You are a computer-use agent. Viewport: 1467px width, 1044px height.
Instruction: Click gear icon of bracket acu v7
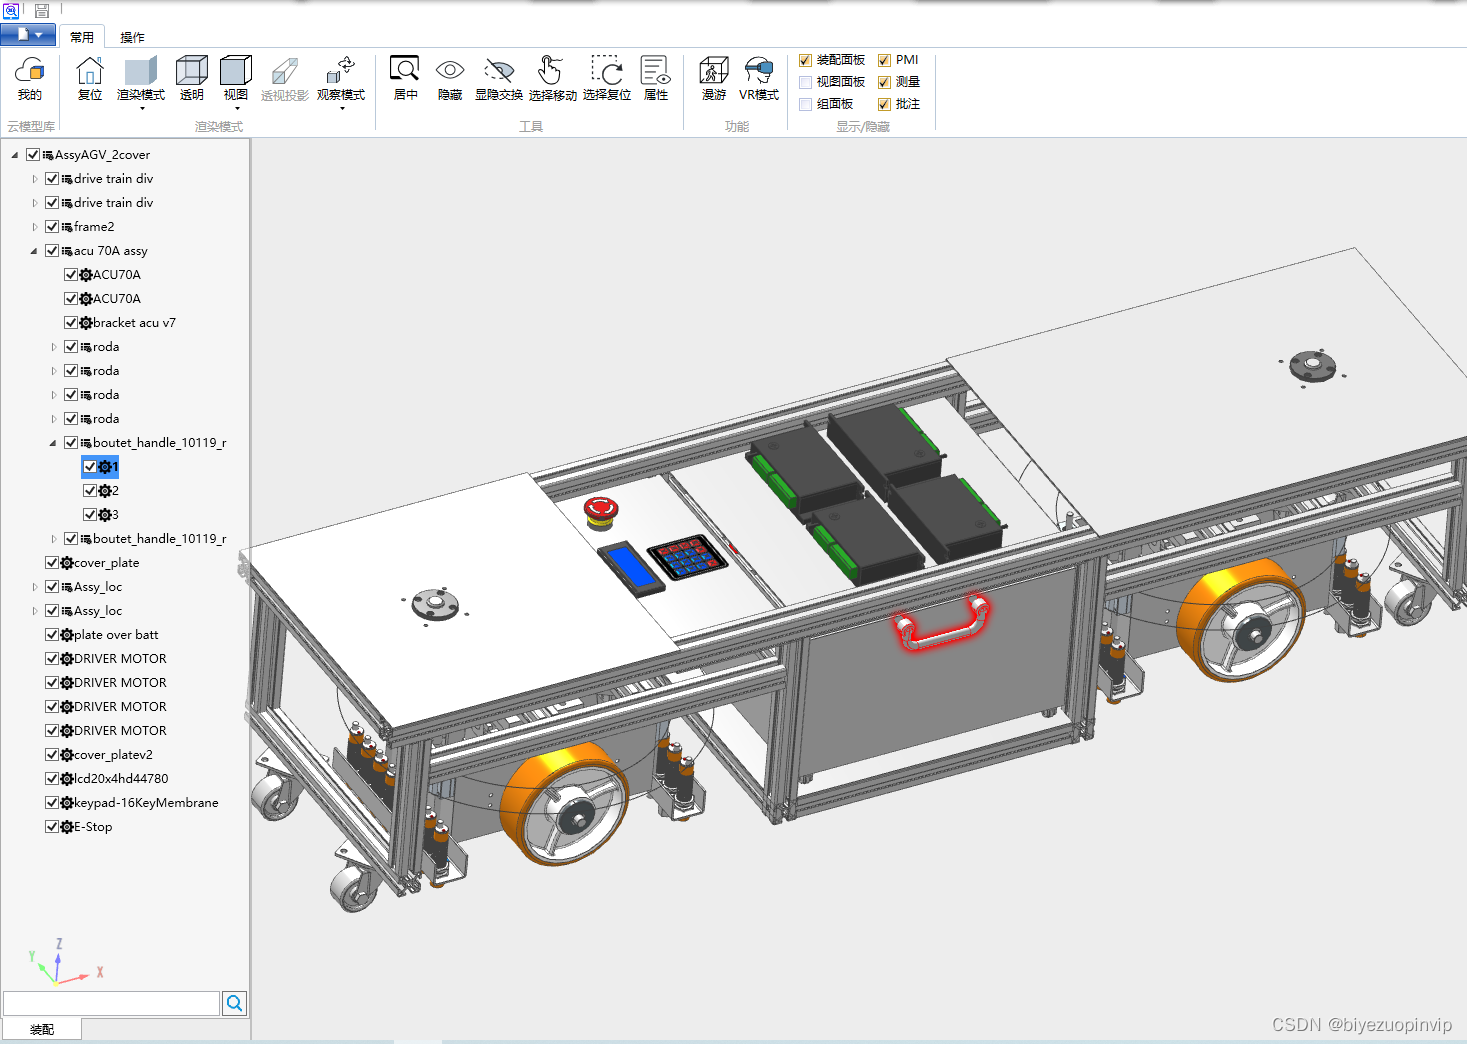point(86,323)
